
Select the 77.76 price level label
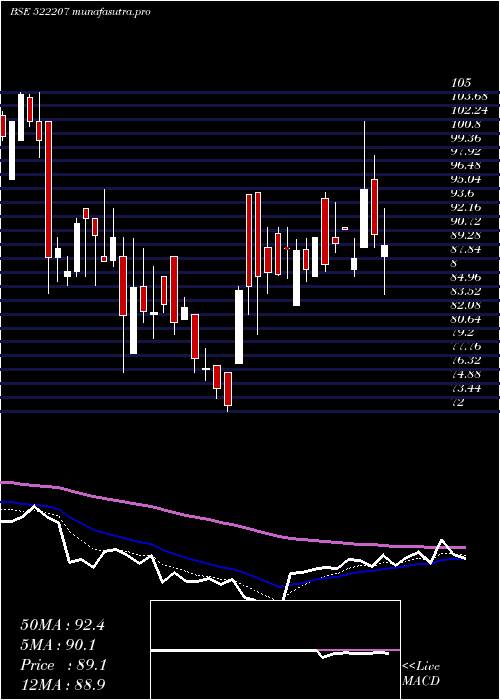coord(468,346)
